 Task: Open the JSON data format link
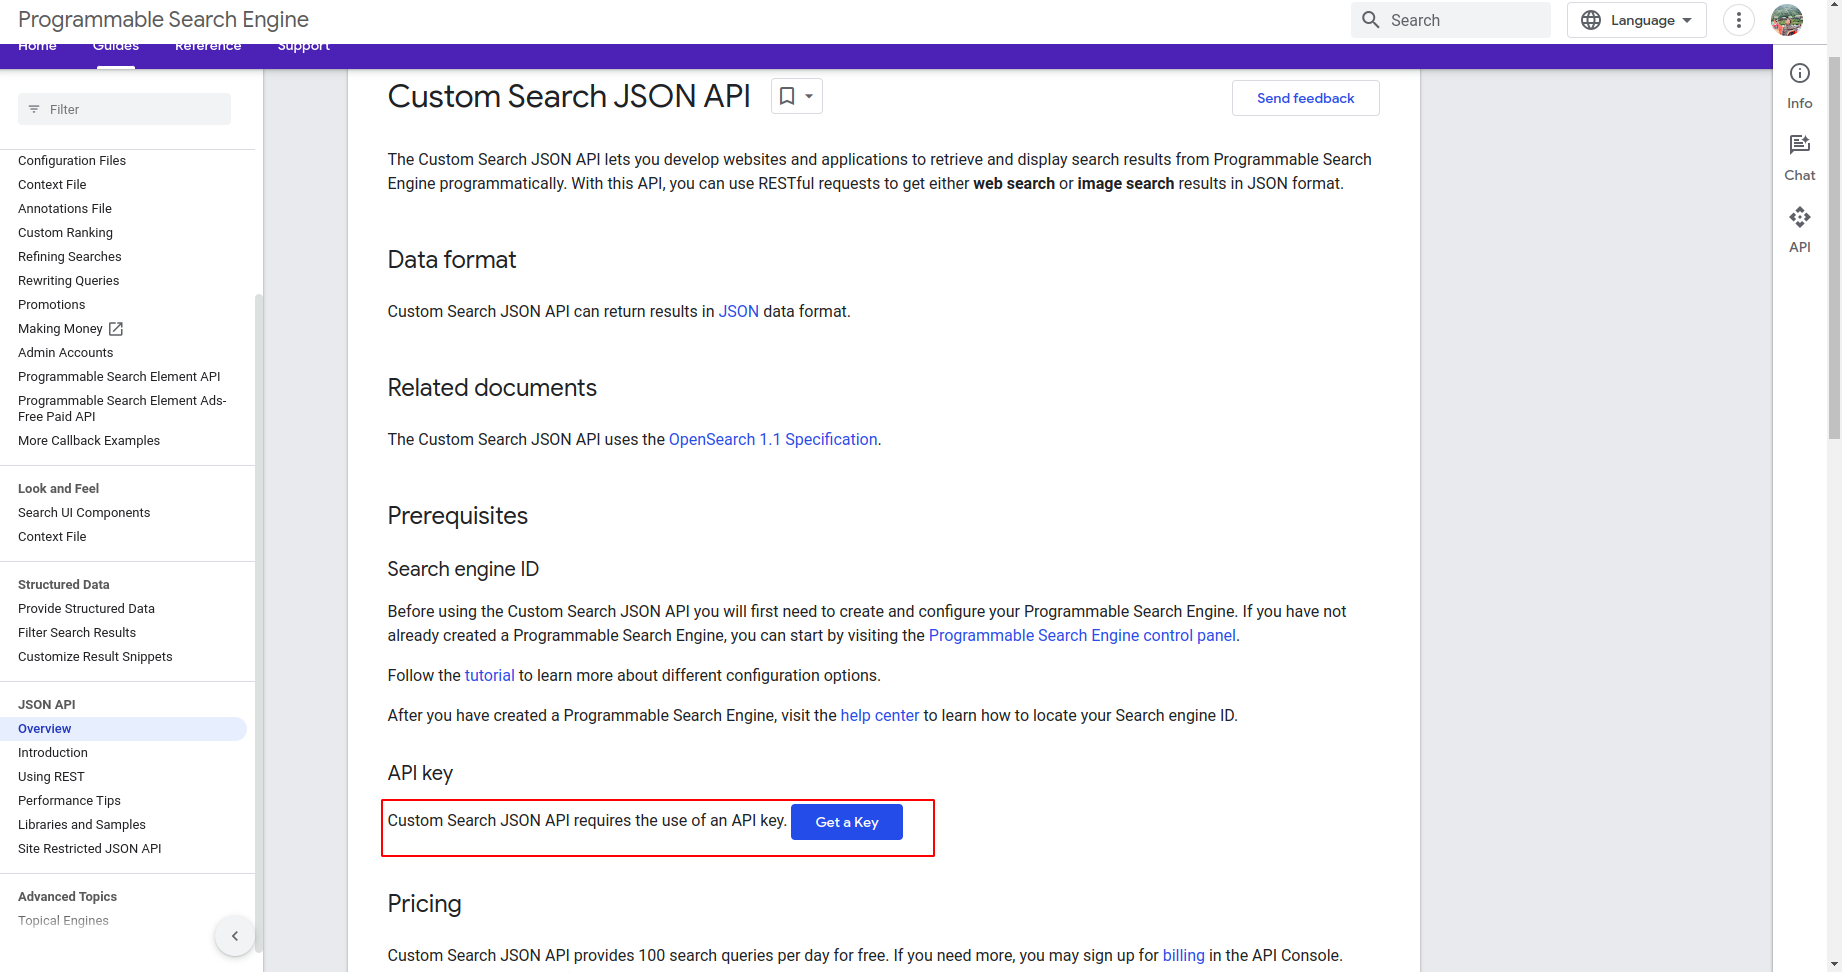click(x=739, y=312)
